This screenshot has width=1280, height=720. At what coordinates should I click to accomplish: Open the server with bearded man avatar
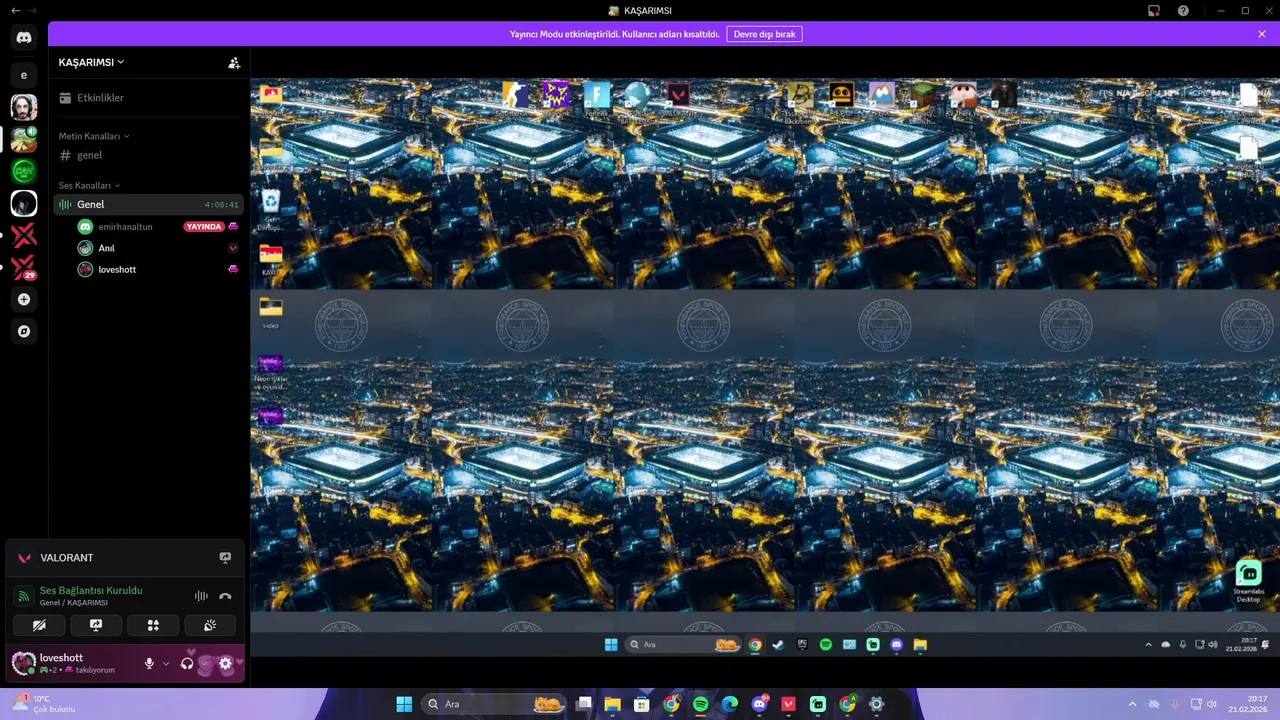pyautogui.click(x=24, y=107)
